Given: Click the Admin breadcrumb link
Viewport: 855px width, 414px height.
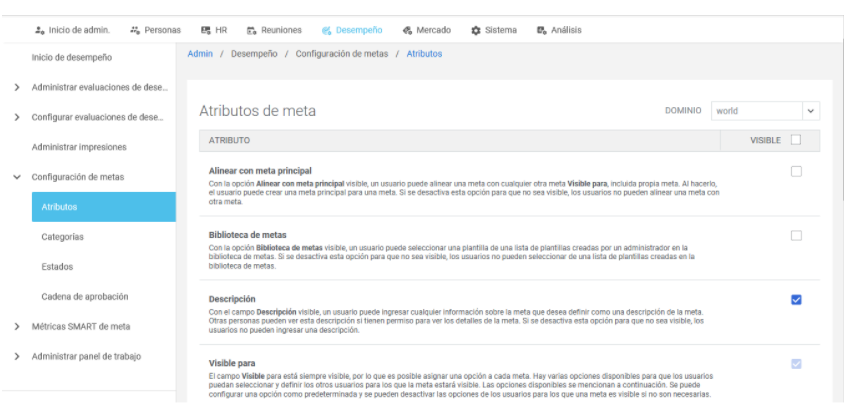Looking at the screenshot, I should point(200,54).
